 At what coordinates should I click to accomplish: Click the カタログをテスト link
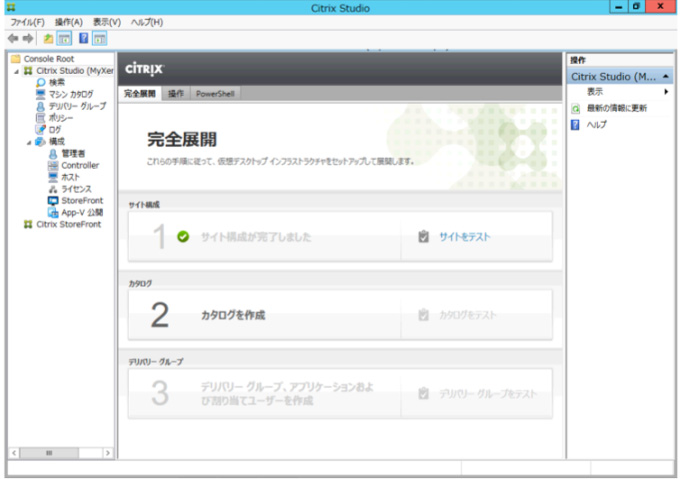point(468,315)
